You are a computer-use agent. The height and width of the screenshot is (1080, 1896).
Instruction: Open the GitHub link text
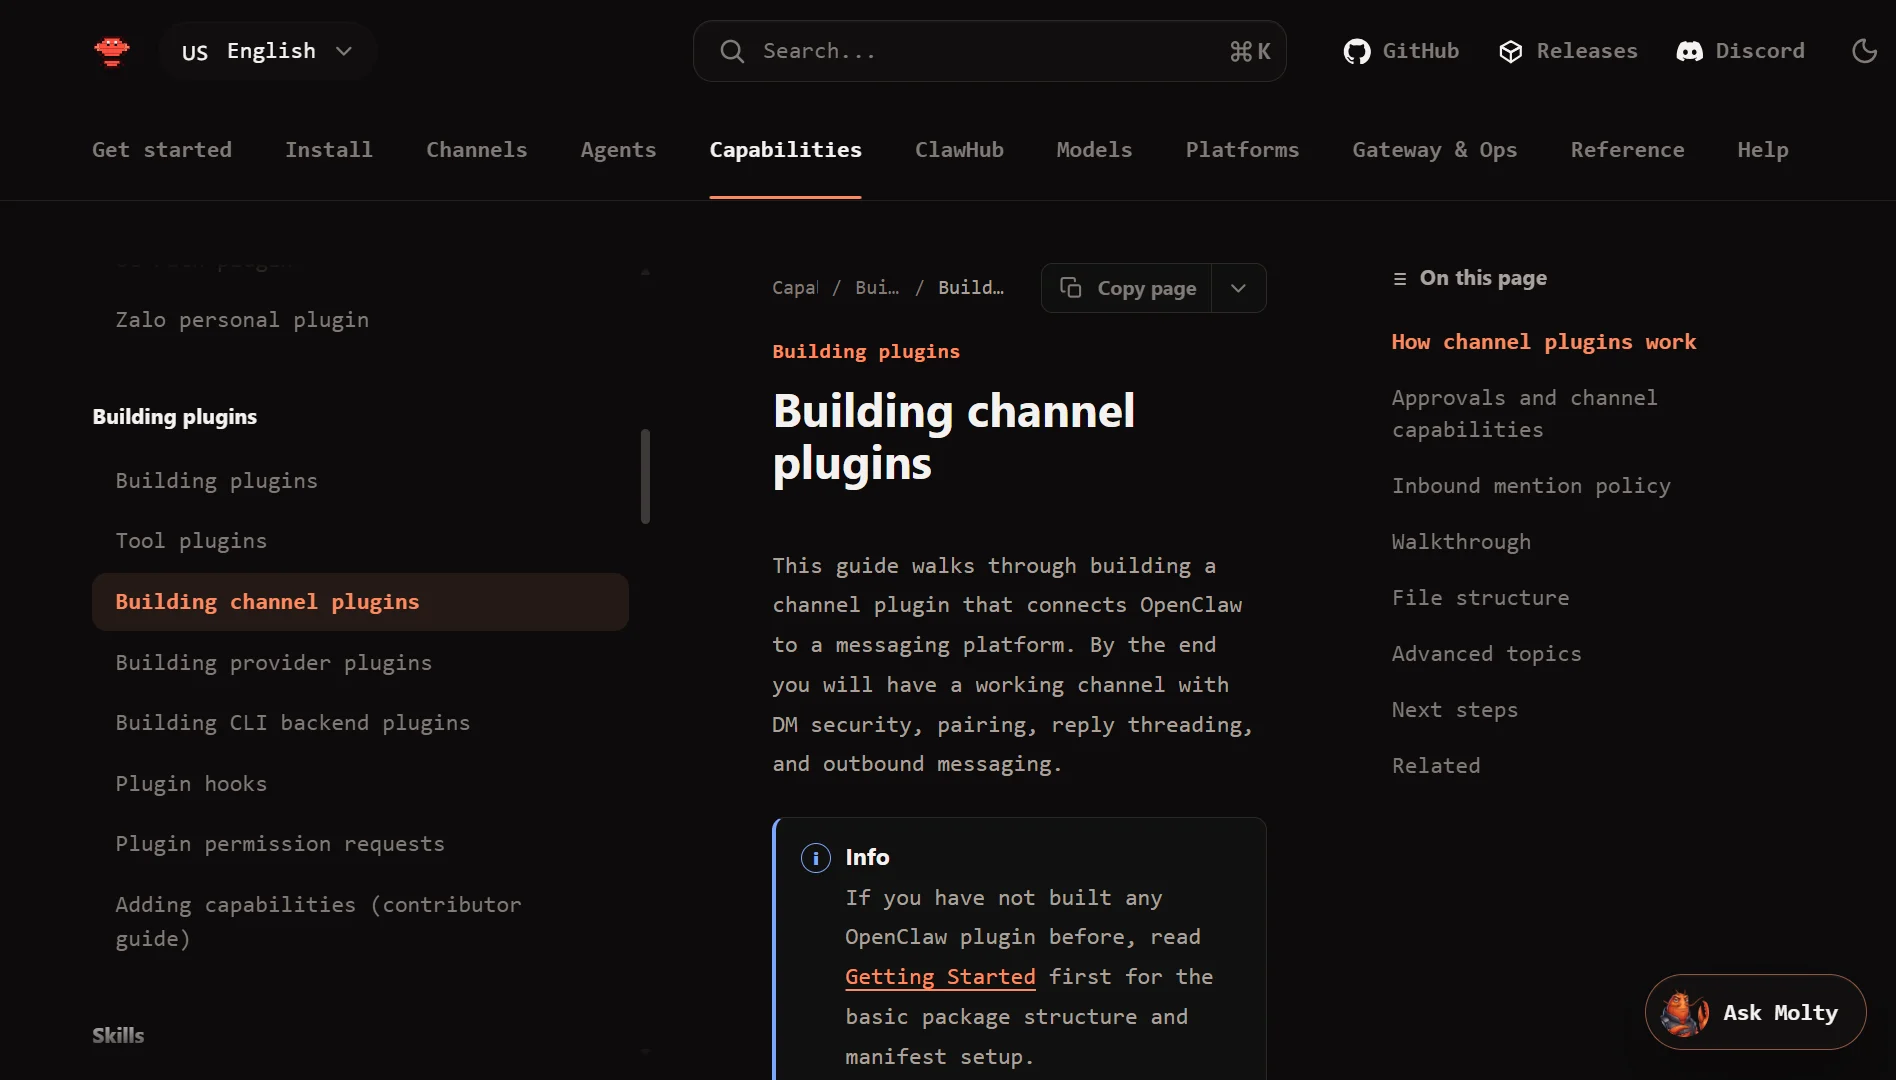coord(1420,51)
